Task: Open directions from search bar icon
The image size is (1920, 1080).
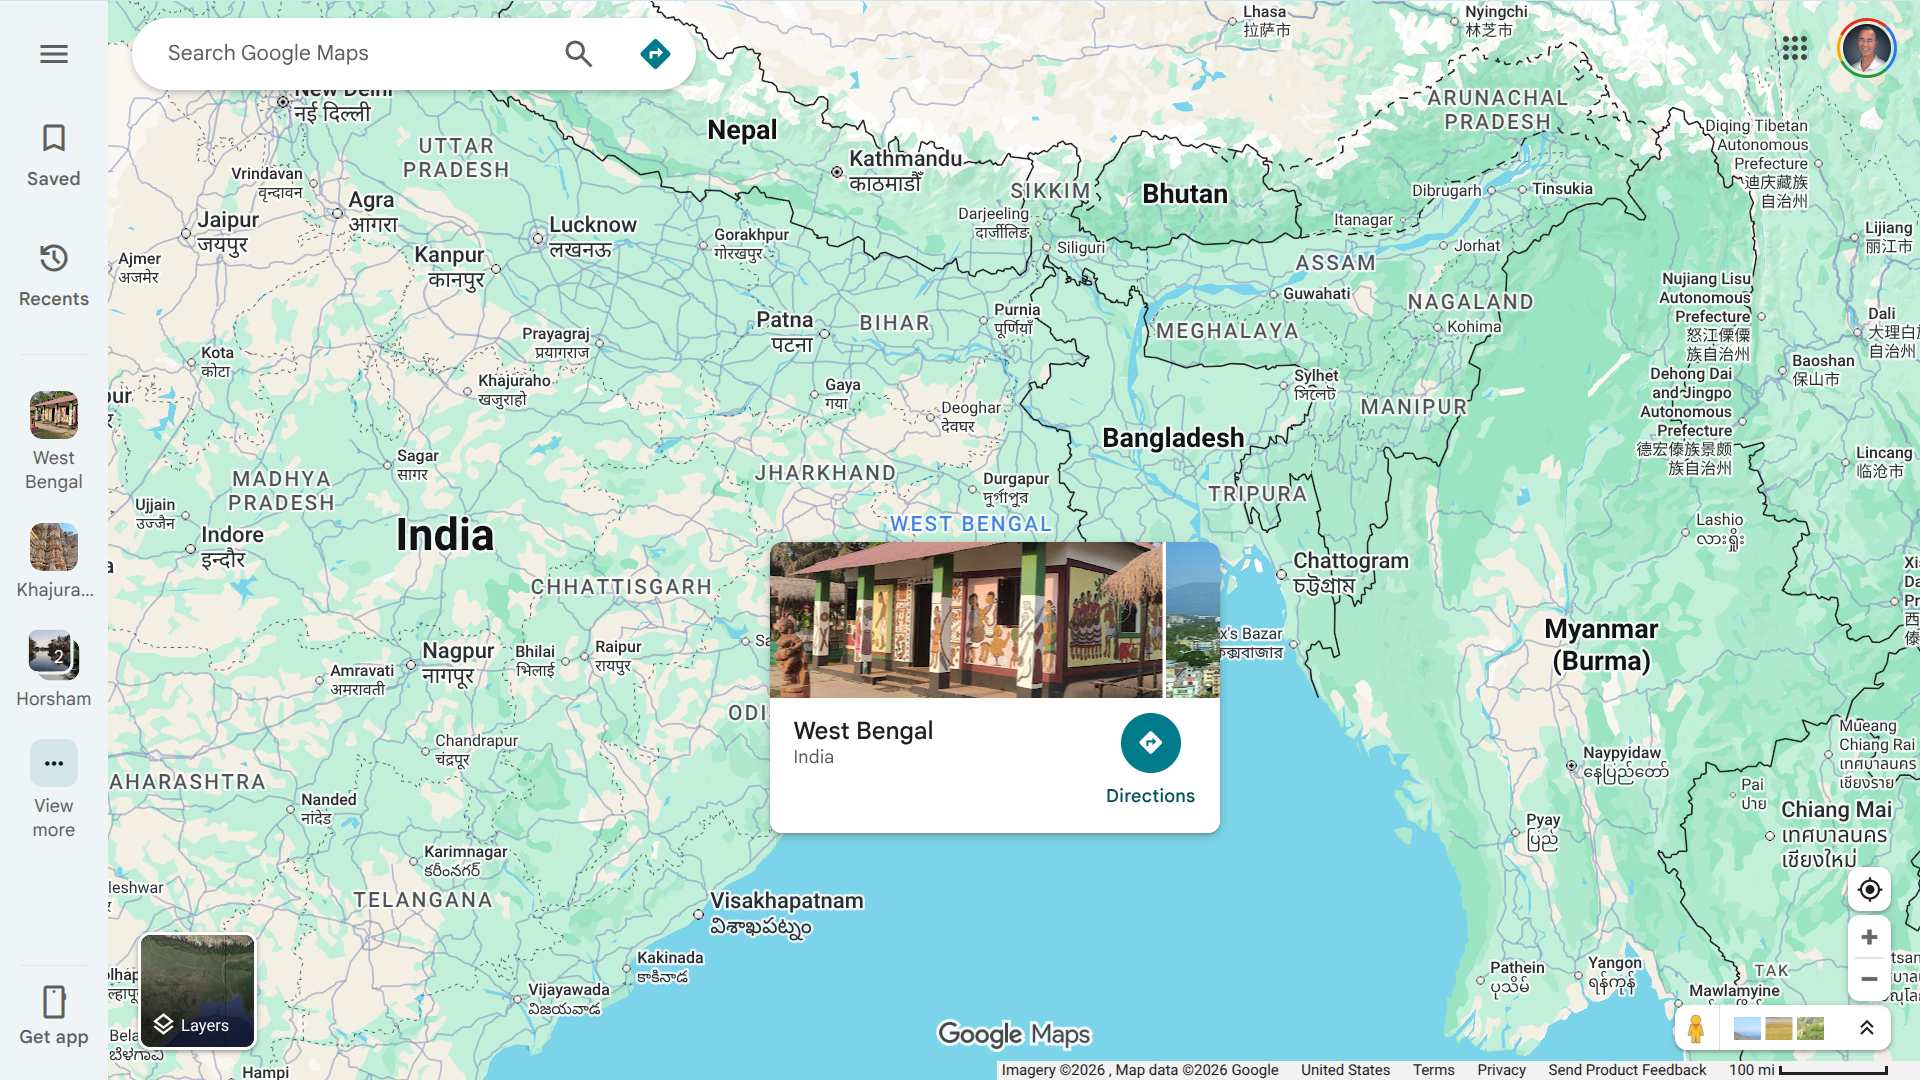Action: click(x=655, y=54)
